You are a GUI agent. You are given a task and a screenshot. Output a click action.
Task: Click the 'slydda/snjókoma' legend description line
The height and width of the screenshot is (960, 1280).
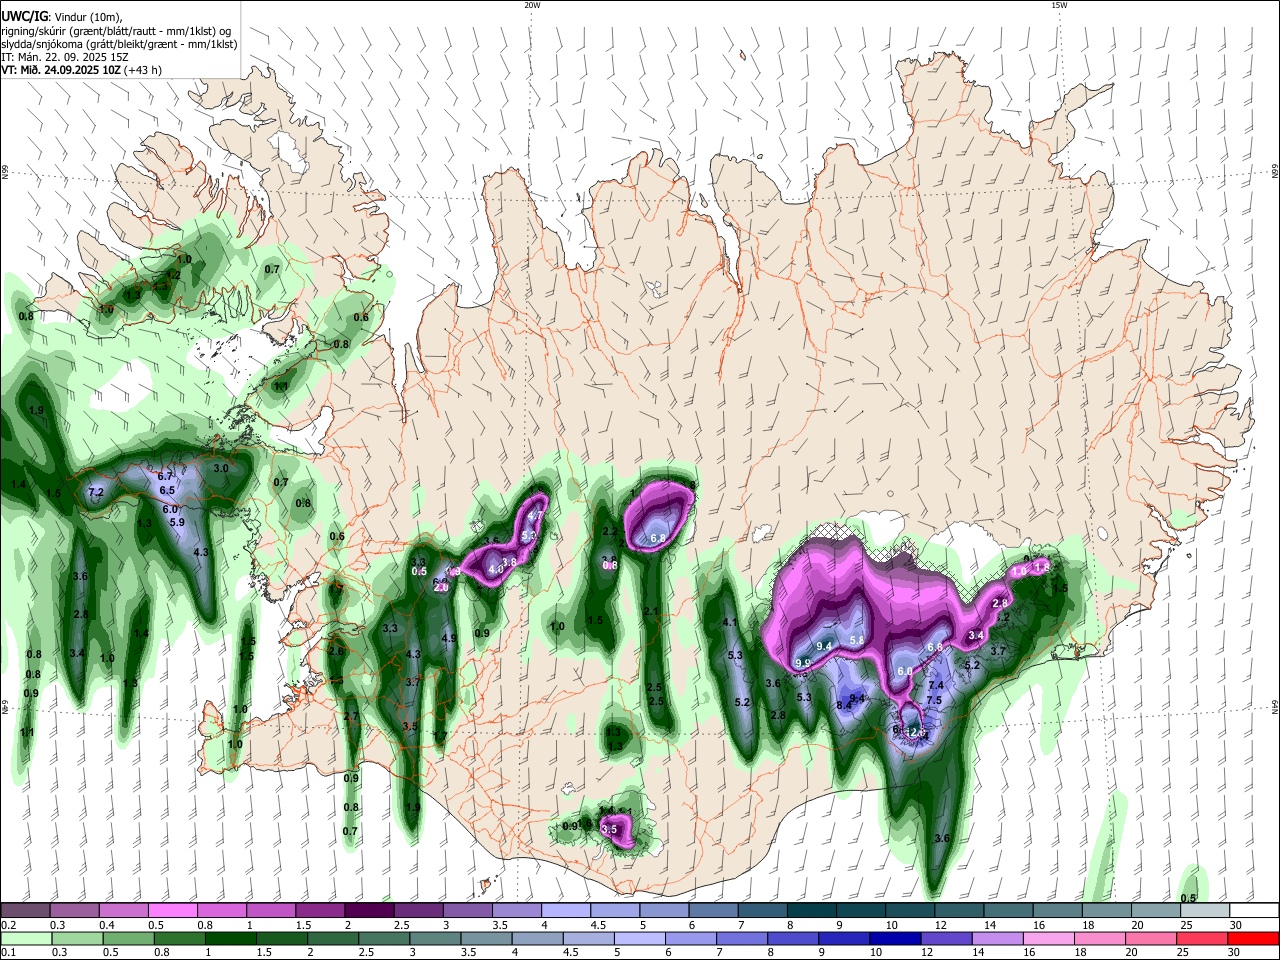[x=119, y=44]
